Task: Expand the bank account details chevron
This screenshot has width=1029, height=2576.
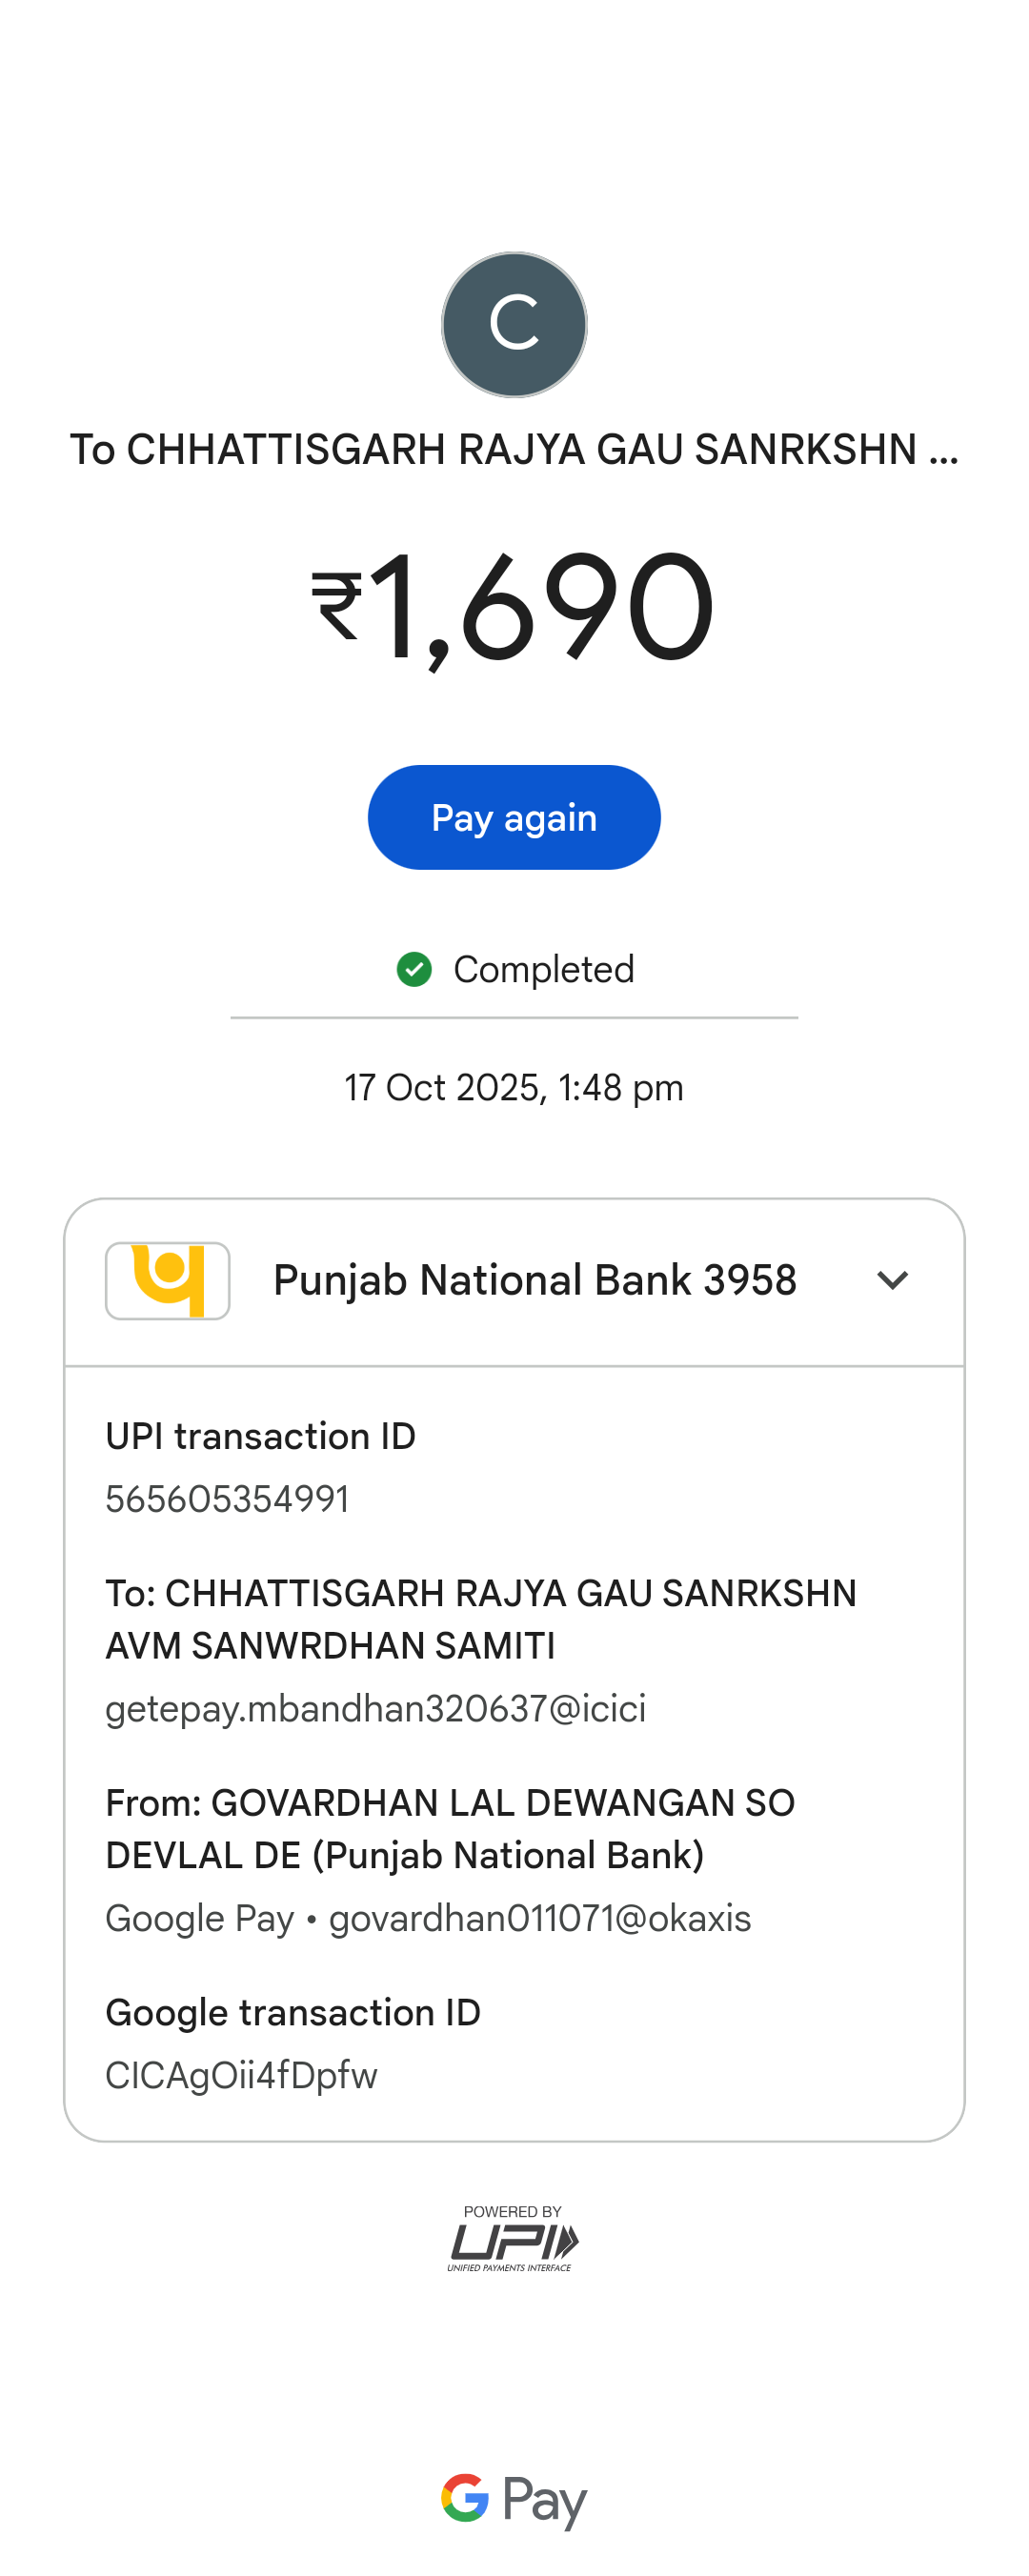Action: [x=892, y=1280]
